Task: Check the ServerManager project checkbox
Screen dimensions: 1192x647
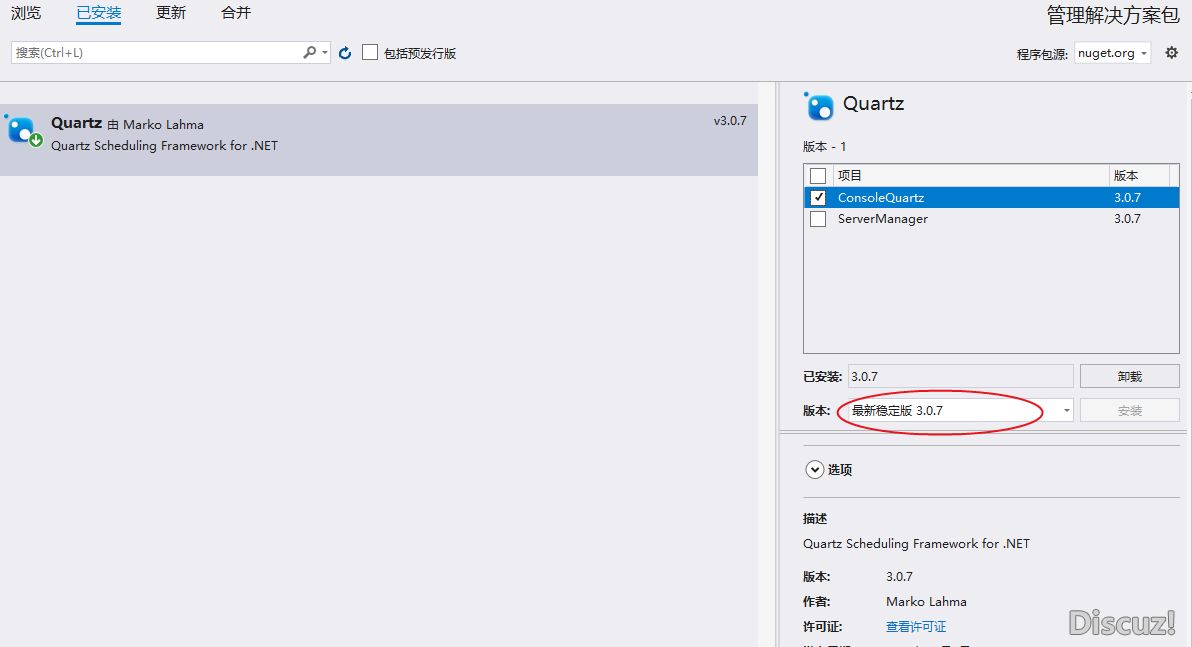Action: 818,219
